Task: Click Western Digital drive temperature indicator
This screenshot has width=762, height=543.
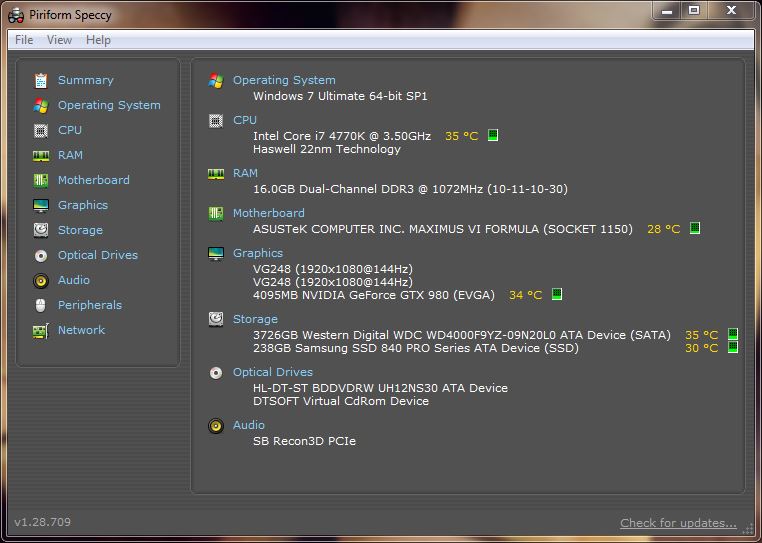Action: tap(733, 334)
